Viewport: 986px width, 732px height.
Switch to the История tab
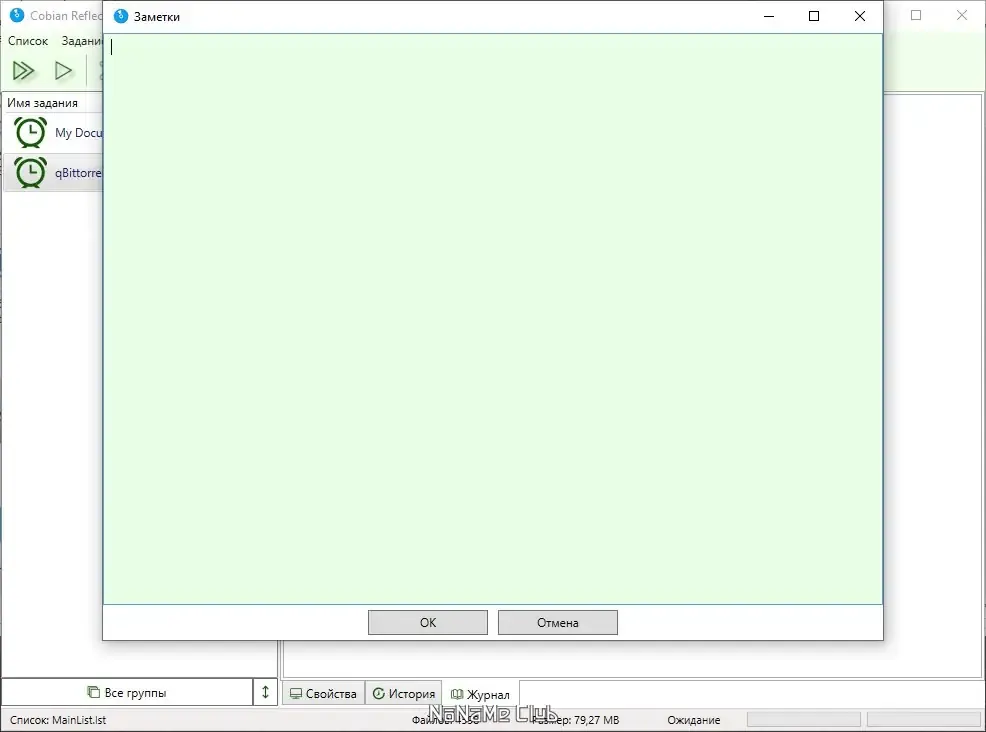[404, 694]
